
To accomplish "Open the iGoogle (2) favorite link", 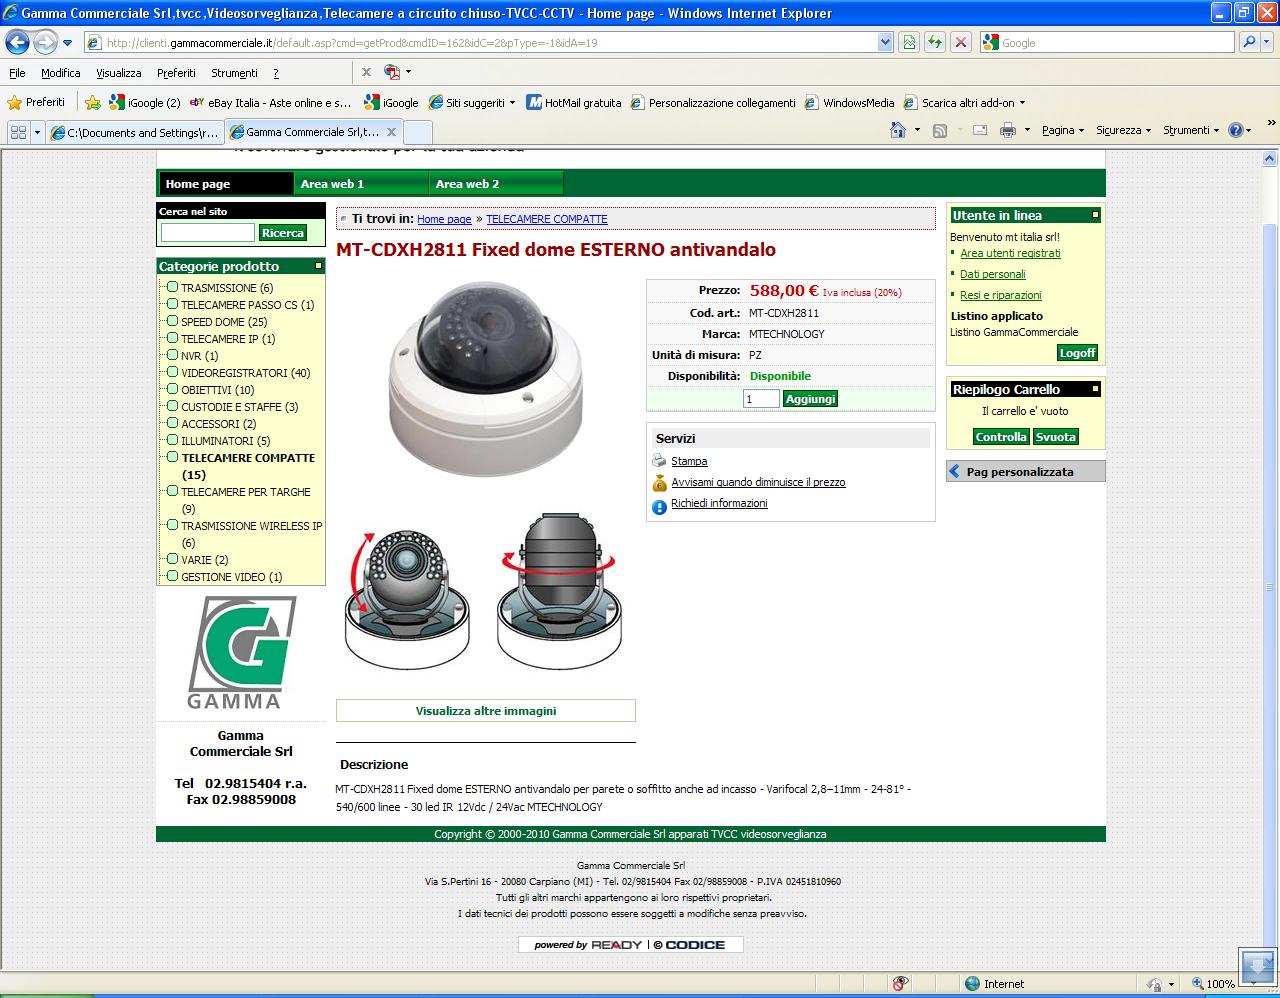I will [x=145, y=102].
